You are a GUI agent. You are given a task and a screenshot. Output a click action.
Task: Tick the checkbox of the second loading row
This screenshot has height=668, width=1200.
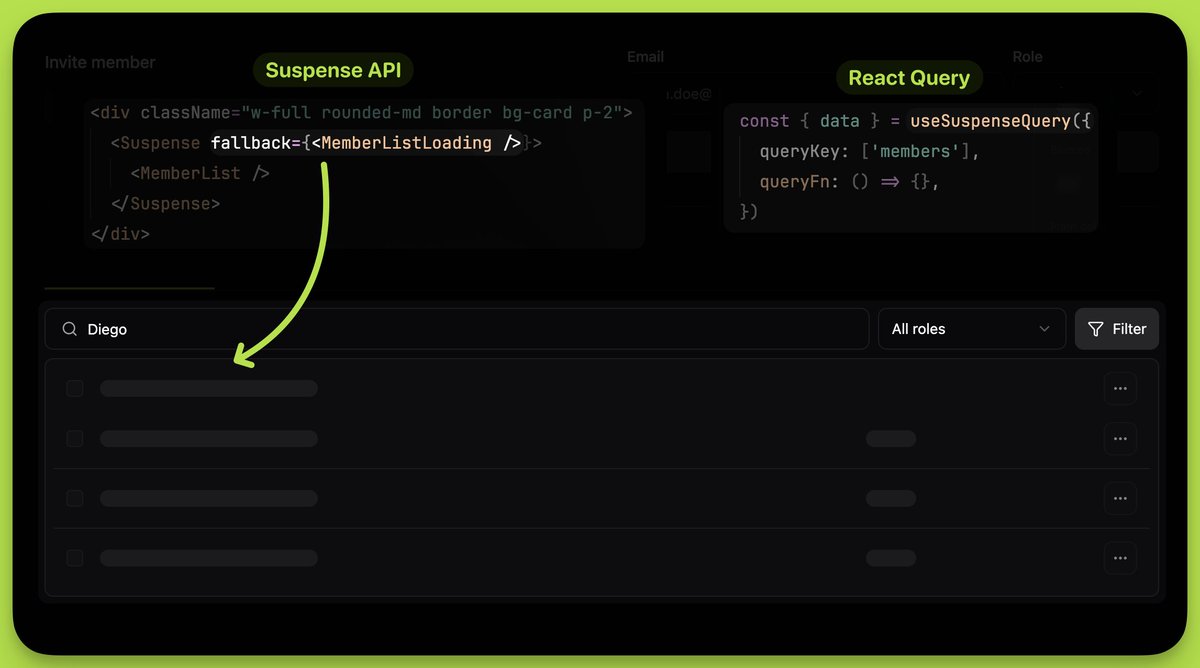pyautogui.click(x=75, y=438)
